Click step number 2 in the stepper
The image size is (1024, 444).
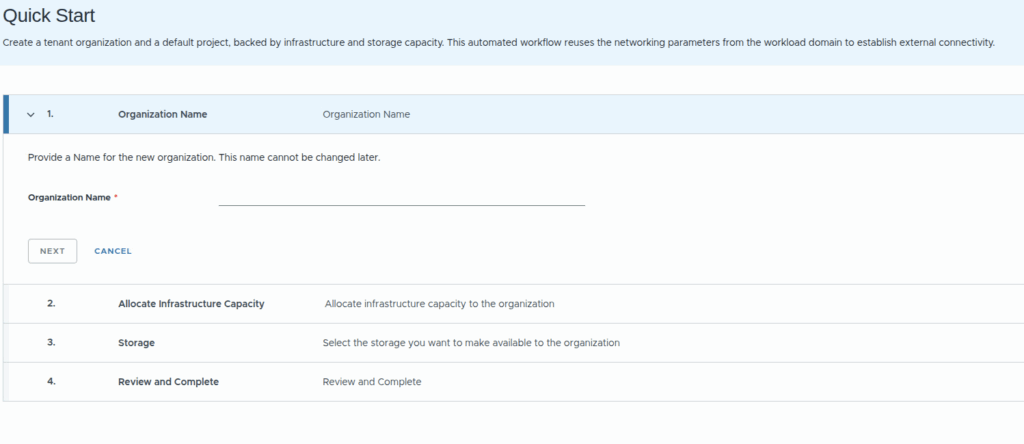tap(51, 304)
